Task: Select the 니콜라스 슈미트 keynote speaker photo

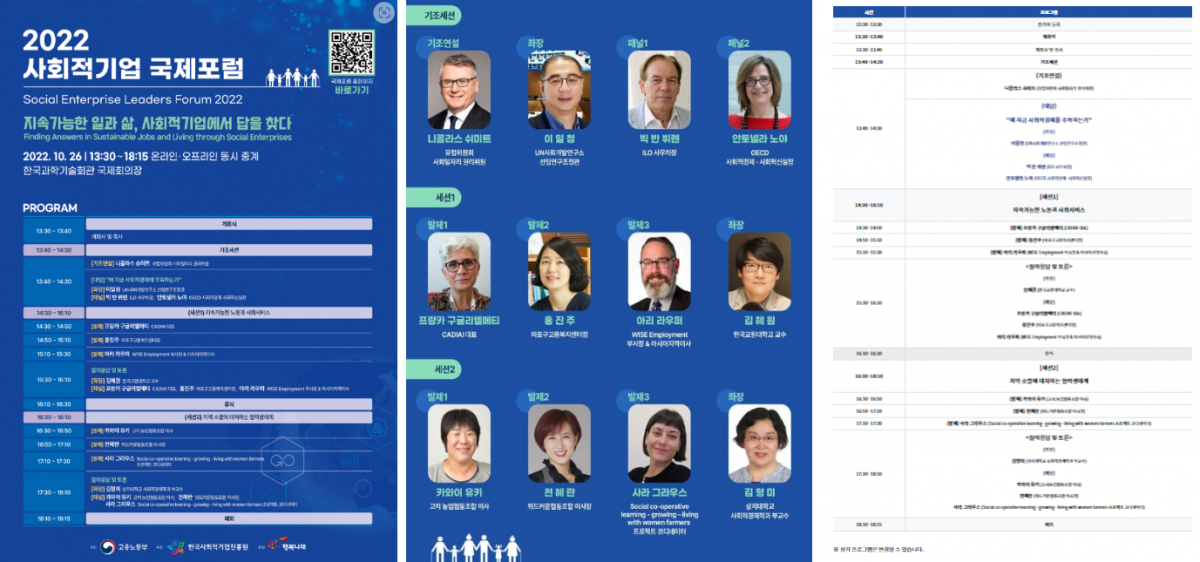Action: tap(459, 90)
